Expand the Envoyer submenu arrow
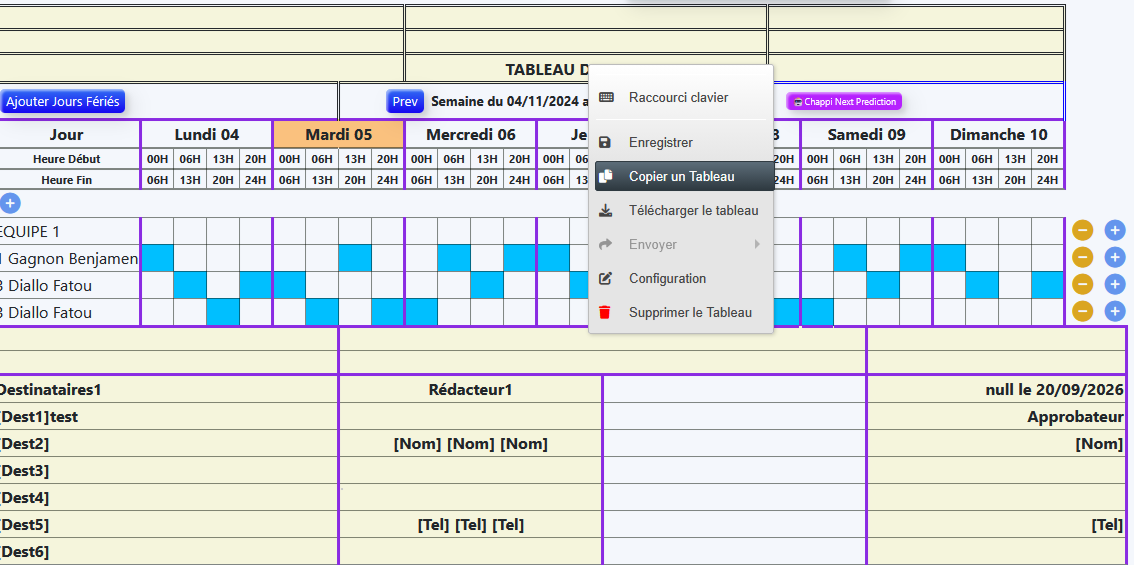1134x565 pixels. [x=757, y=245]
